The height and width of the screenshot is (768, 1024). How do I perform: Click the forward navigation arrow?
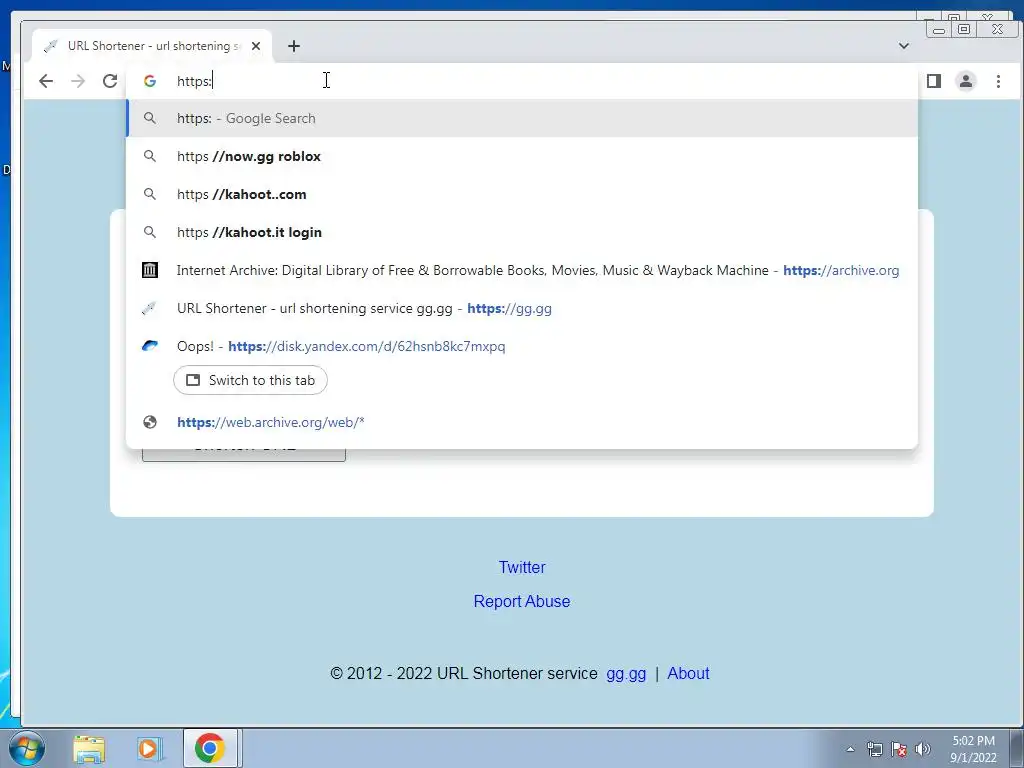(78, 81)
